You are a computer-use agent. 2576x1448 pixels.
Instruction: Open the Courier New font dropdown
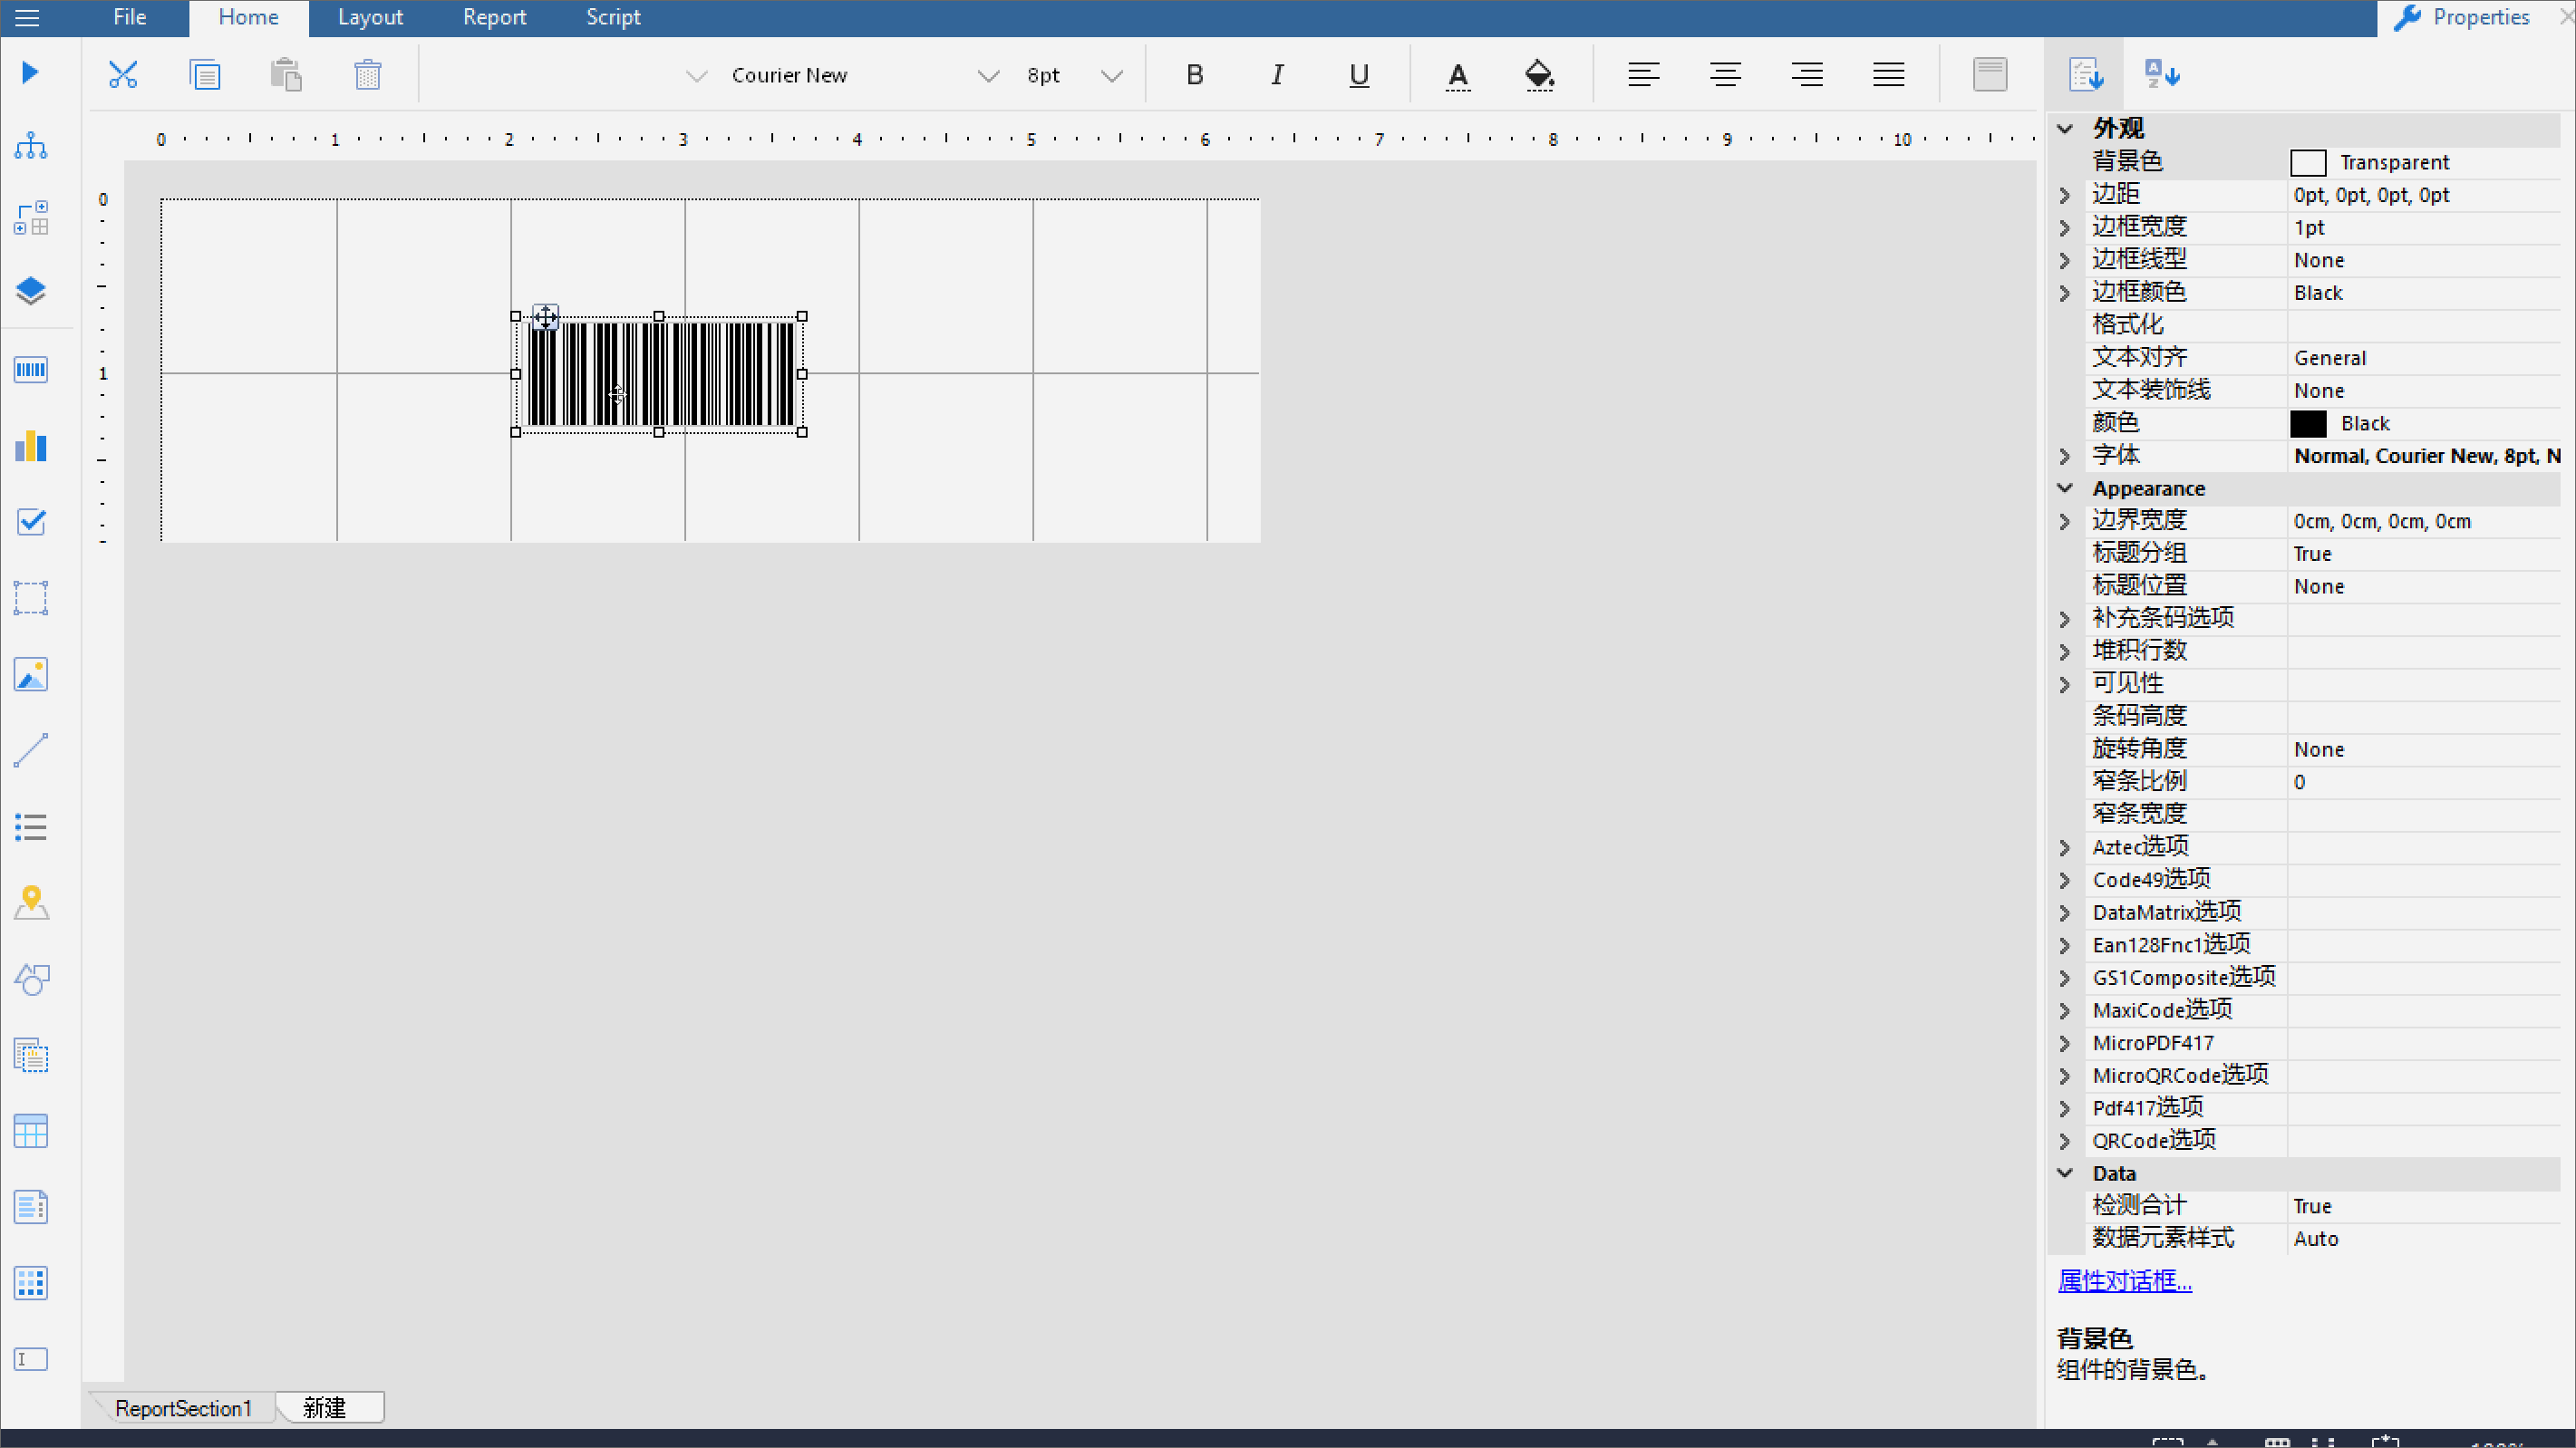(988, 76)
